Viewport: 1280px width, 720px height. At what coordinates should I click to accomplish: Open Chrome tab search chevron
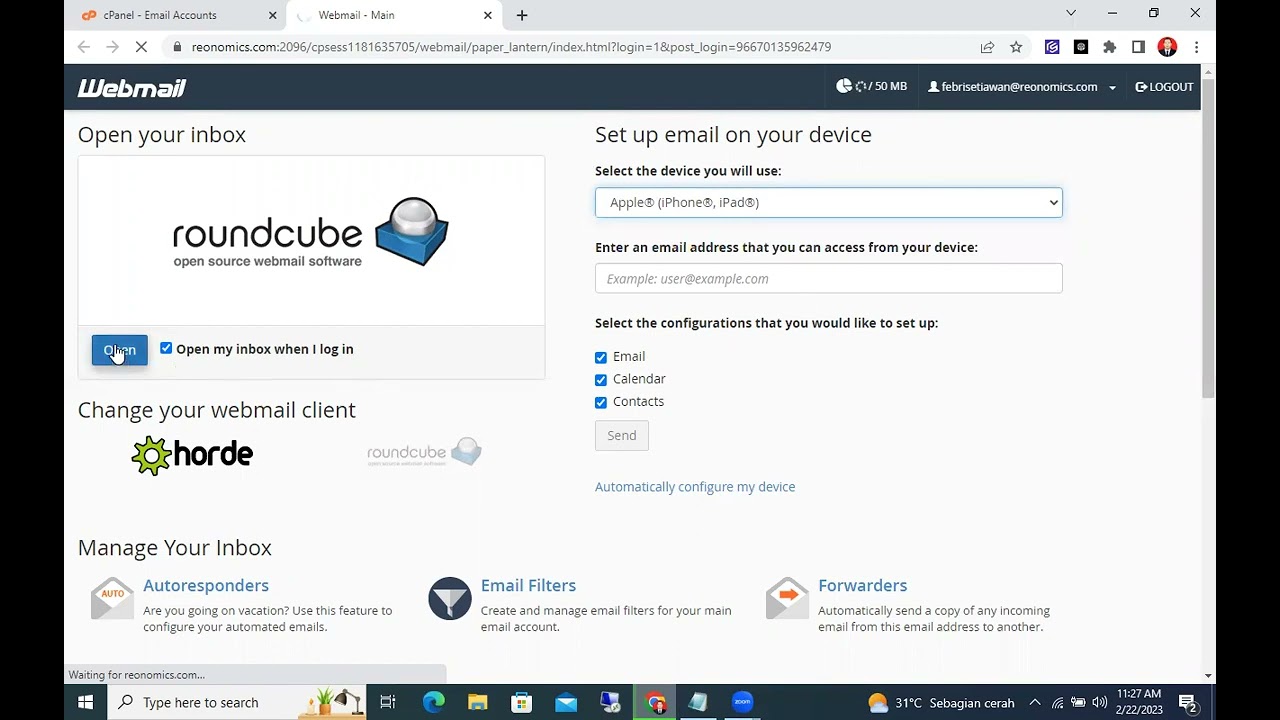(1071, 13)
